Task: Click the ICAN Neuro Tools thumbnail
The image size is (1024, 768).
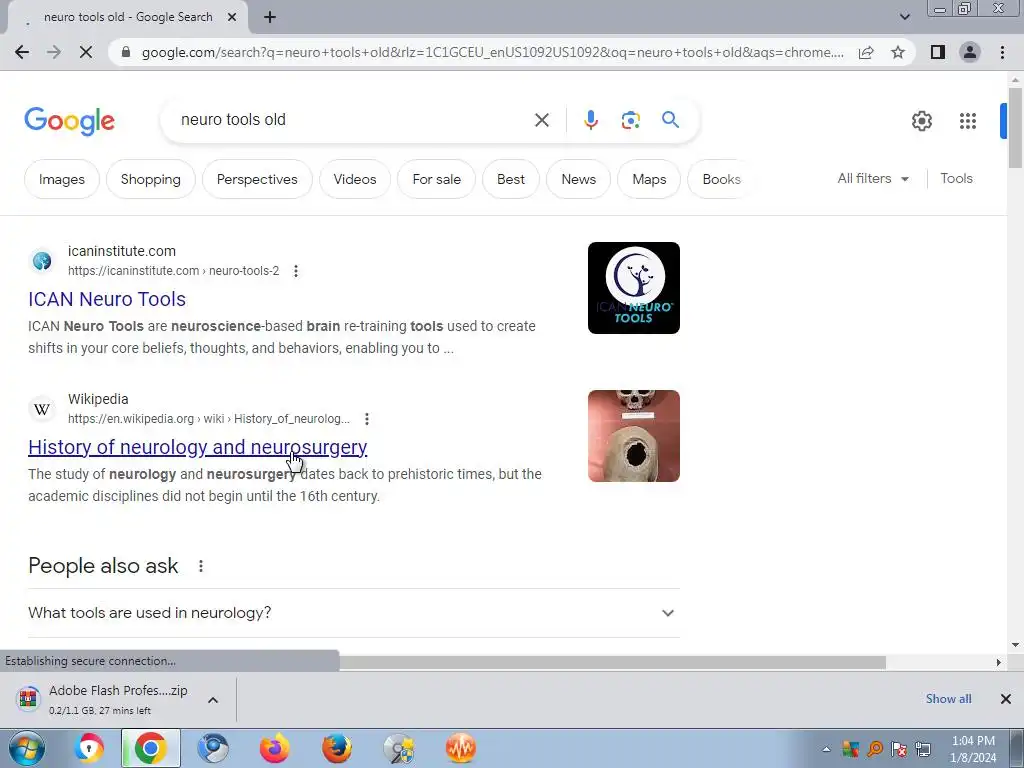Action: [633, 288]
